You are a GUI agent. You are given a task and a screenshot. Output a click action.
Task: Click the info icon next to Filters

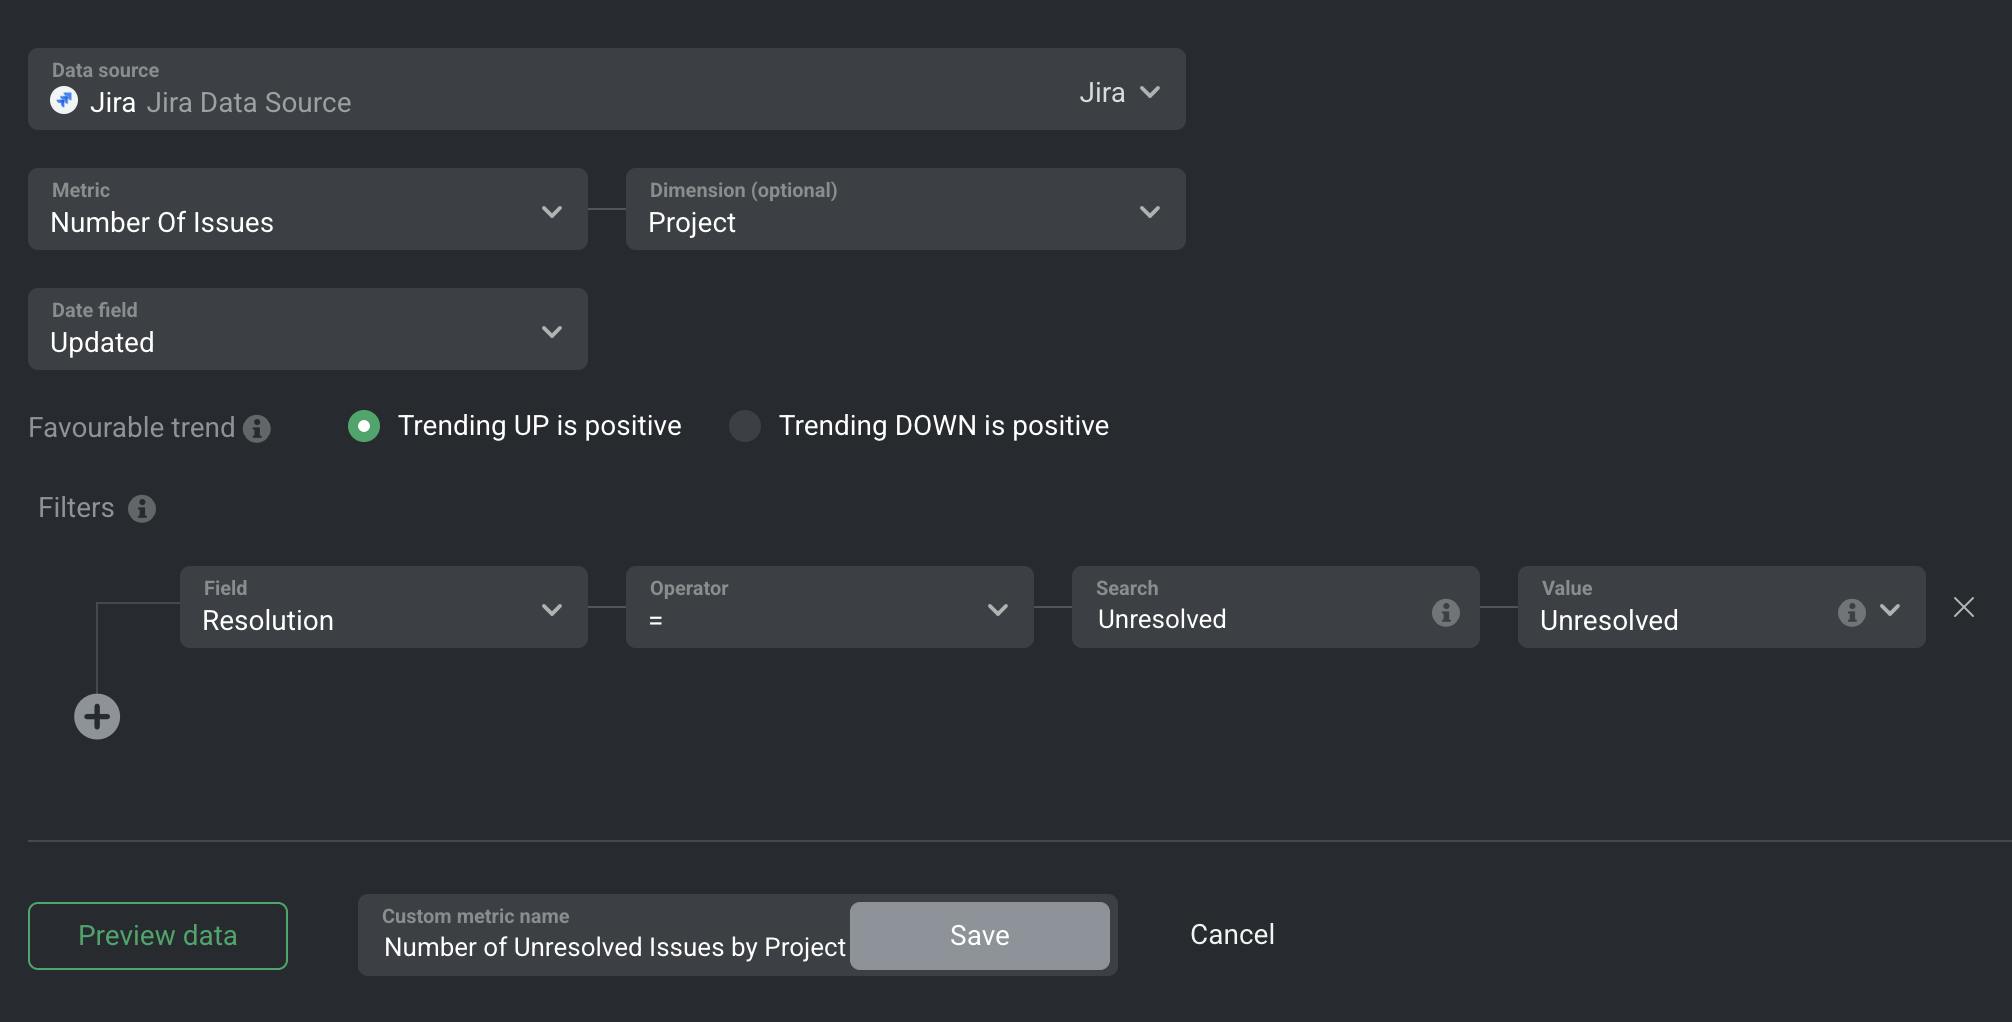[x=142, y=508]
